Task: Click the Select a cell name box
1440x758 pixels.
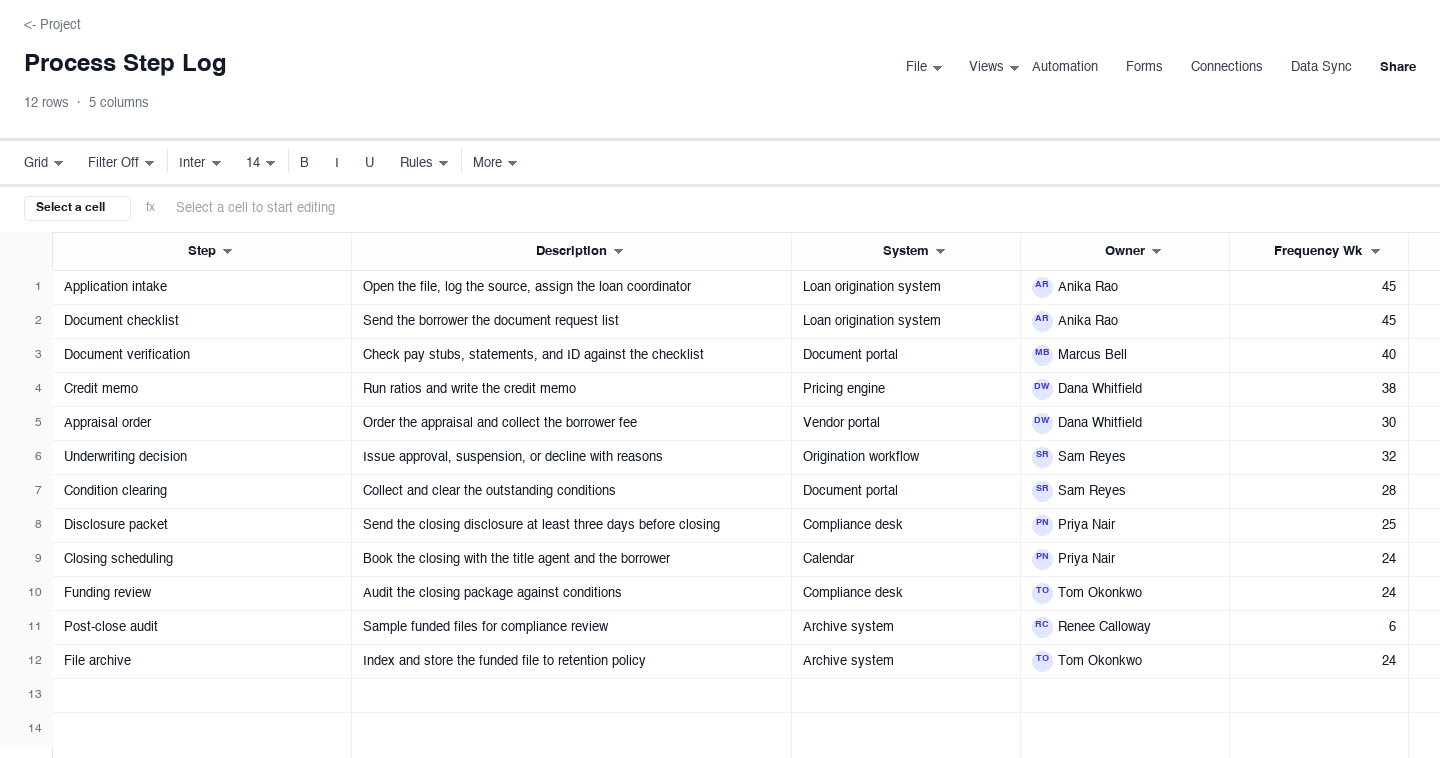Action: (x=77, y=208)
